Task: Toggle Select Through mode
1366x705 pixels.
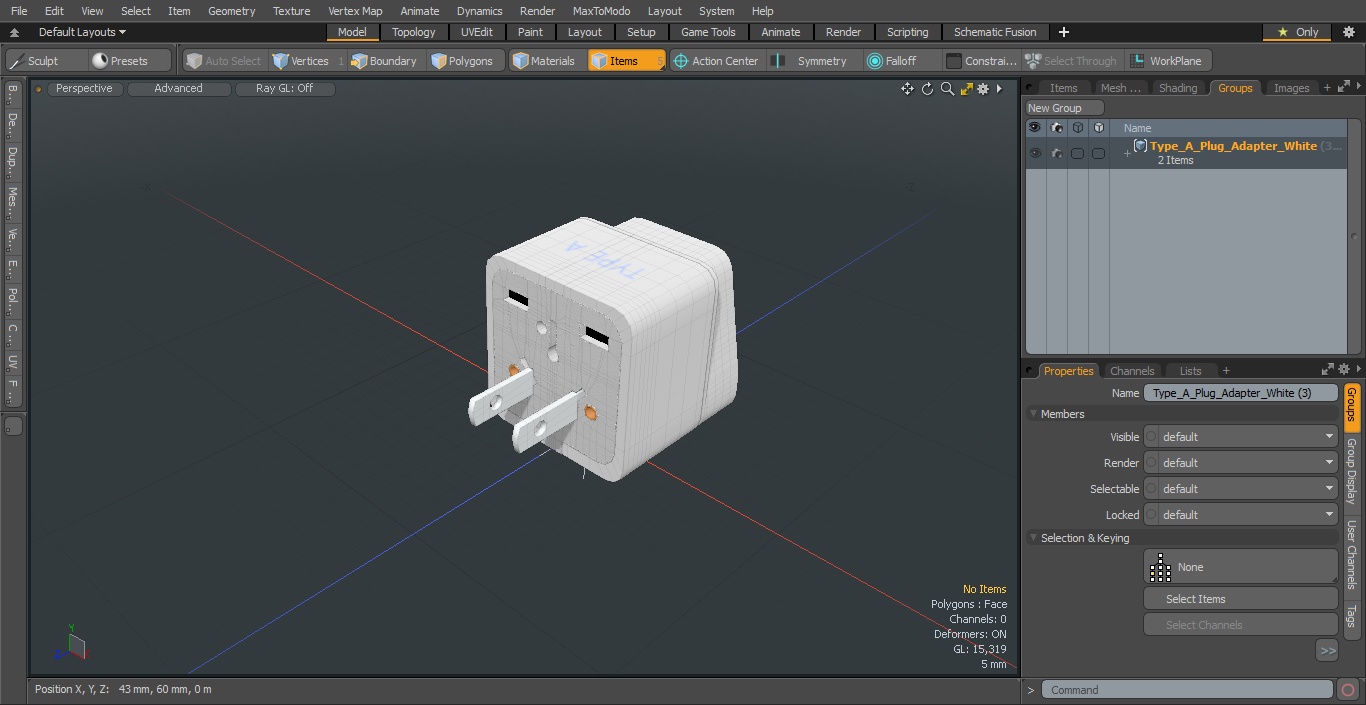Action: pyautogui.click(x=1072, y=61)
